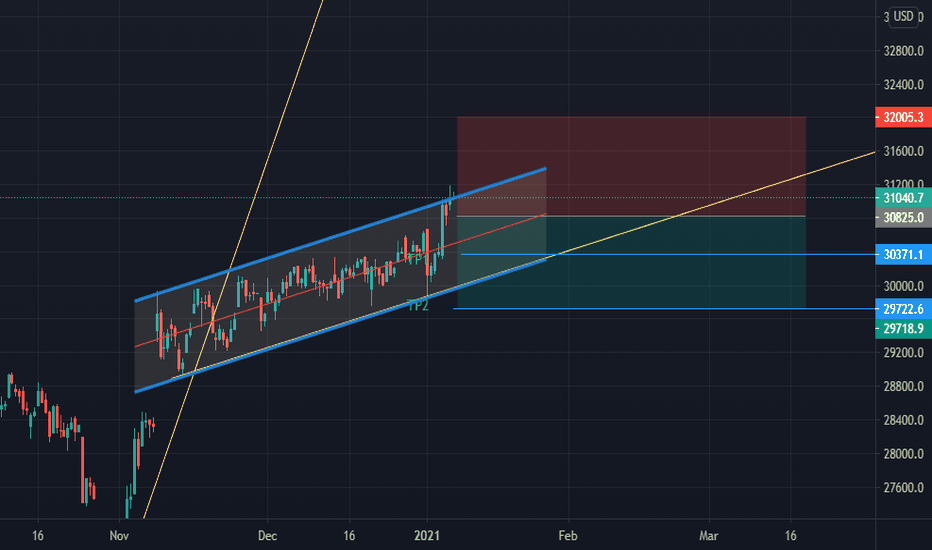Screen dimensions: 932x550
Task: Click the 28400.0 price axis label
Action: coord(903,420)
